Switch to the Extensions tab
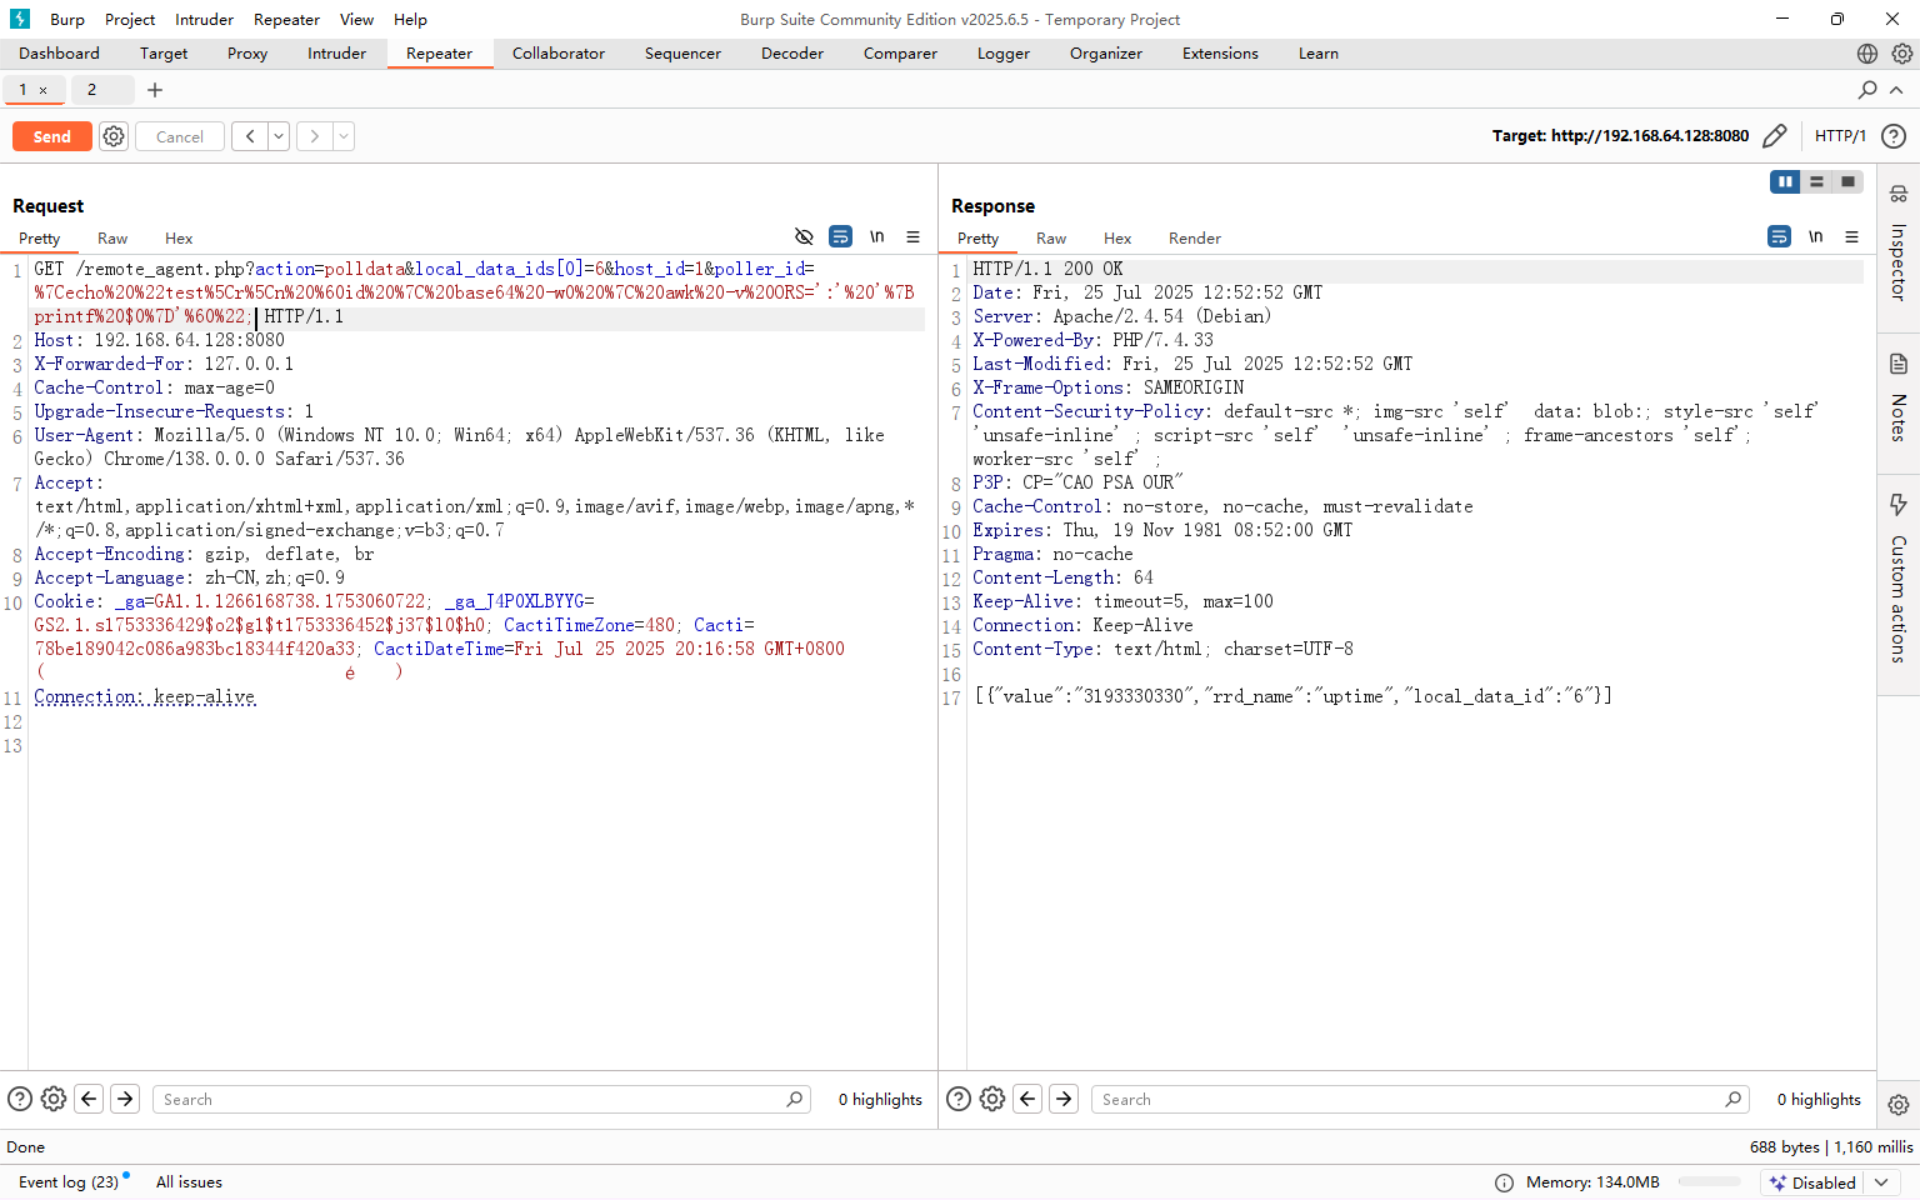The height and width of the screenshot is (1200, 1920). pos(1220,54)
